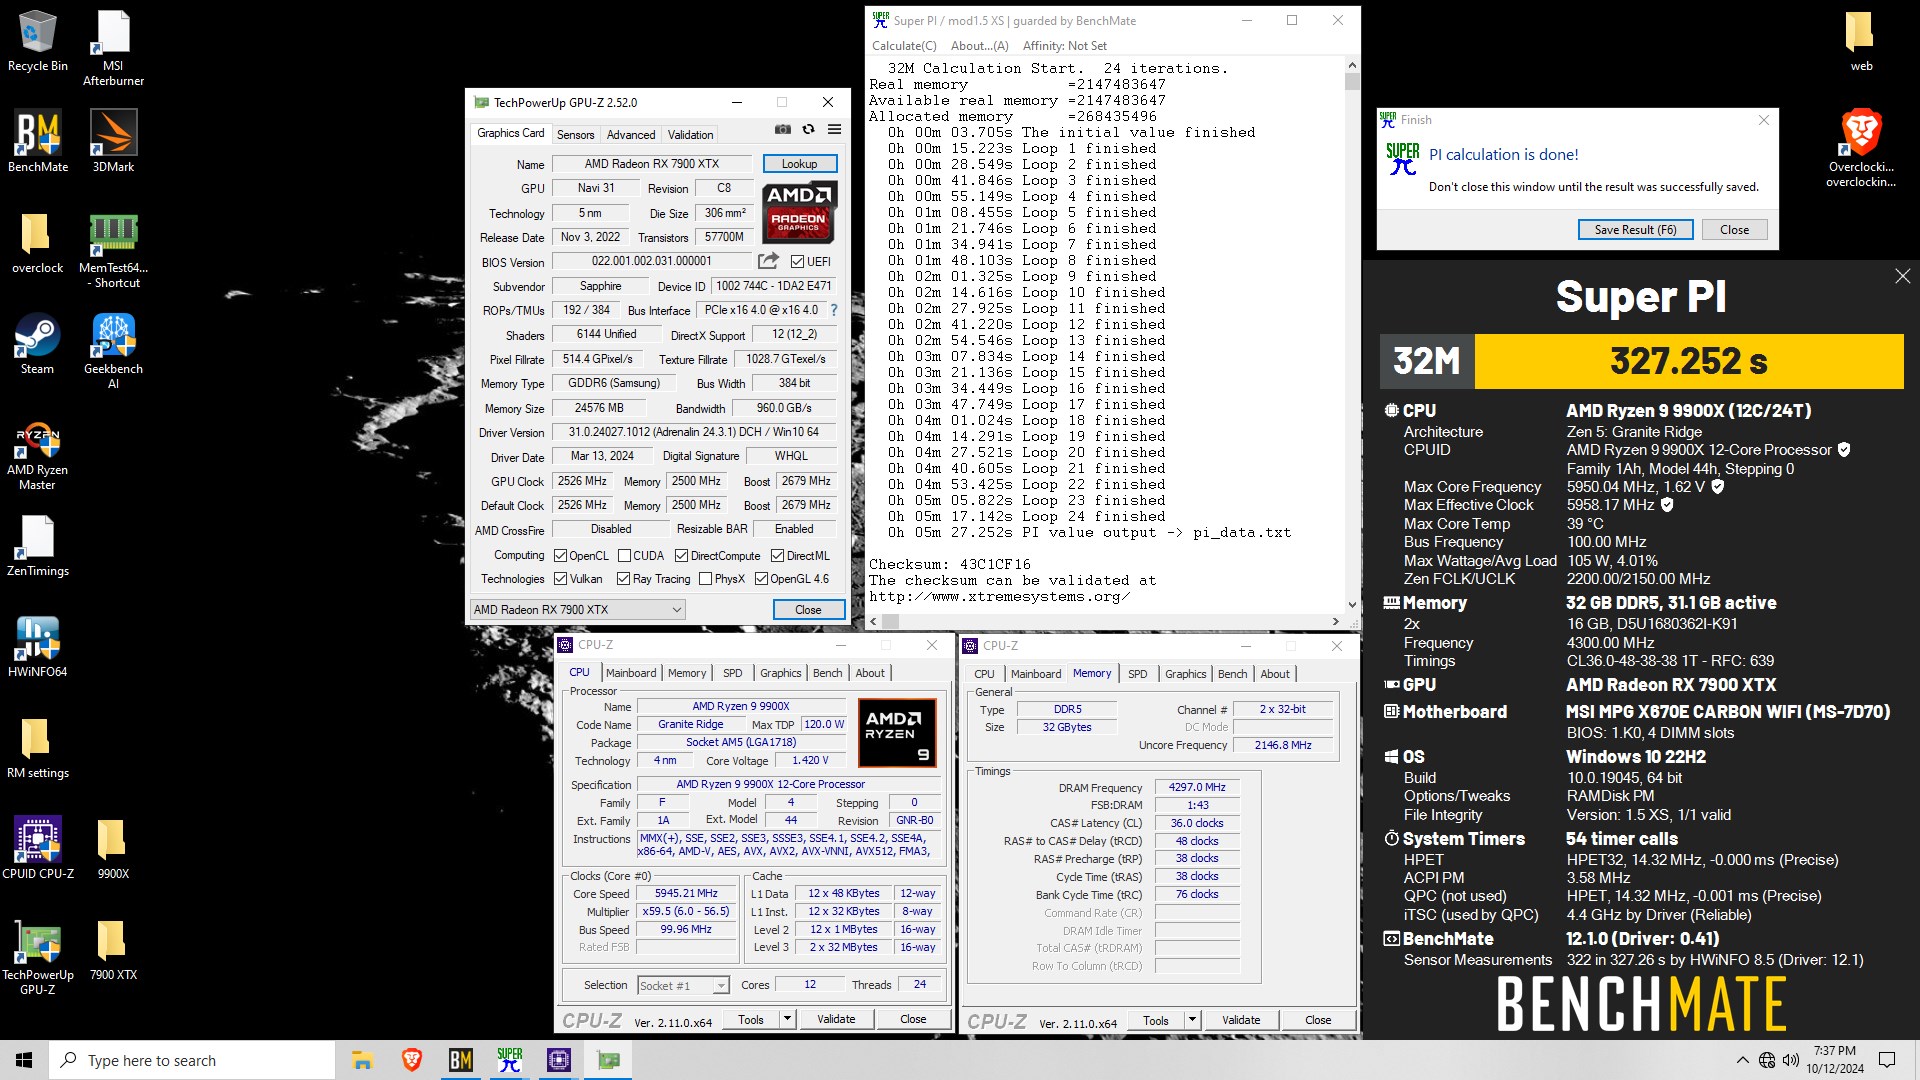
Task: Click Bus Interface question mark in GPU-Z
Action: click(x=834, y=310)
